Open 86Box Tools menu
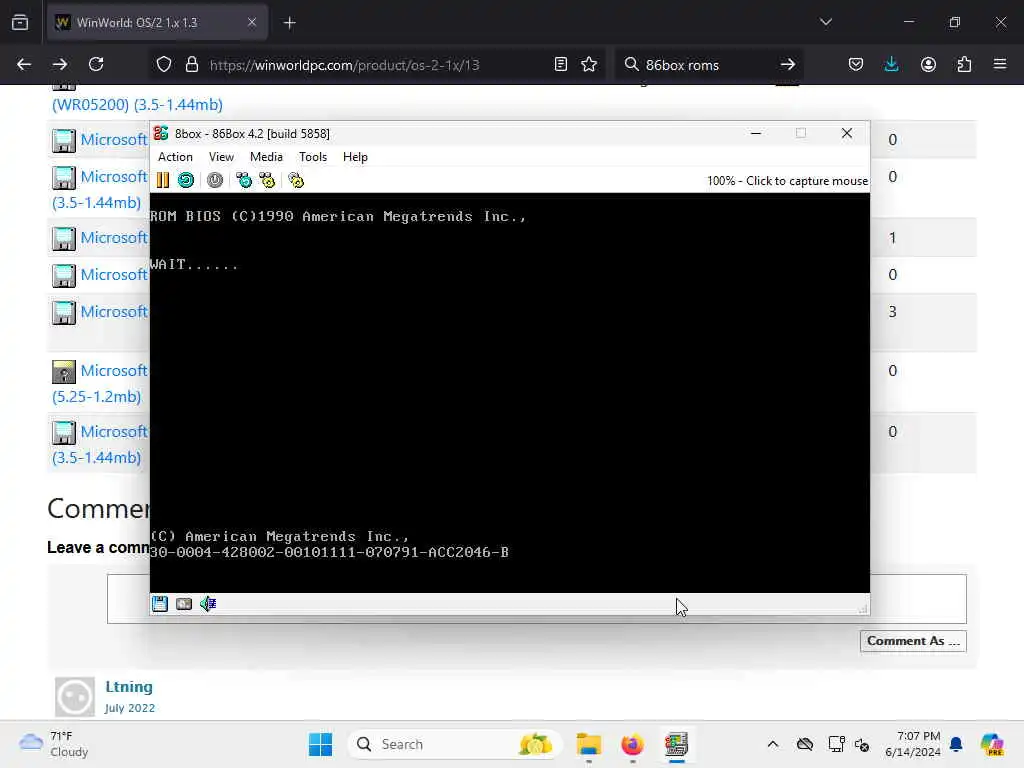Image resolution: width=1024 pixels, height=768 pixels. (x=313, y=157)
